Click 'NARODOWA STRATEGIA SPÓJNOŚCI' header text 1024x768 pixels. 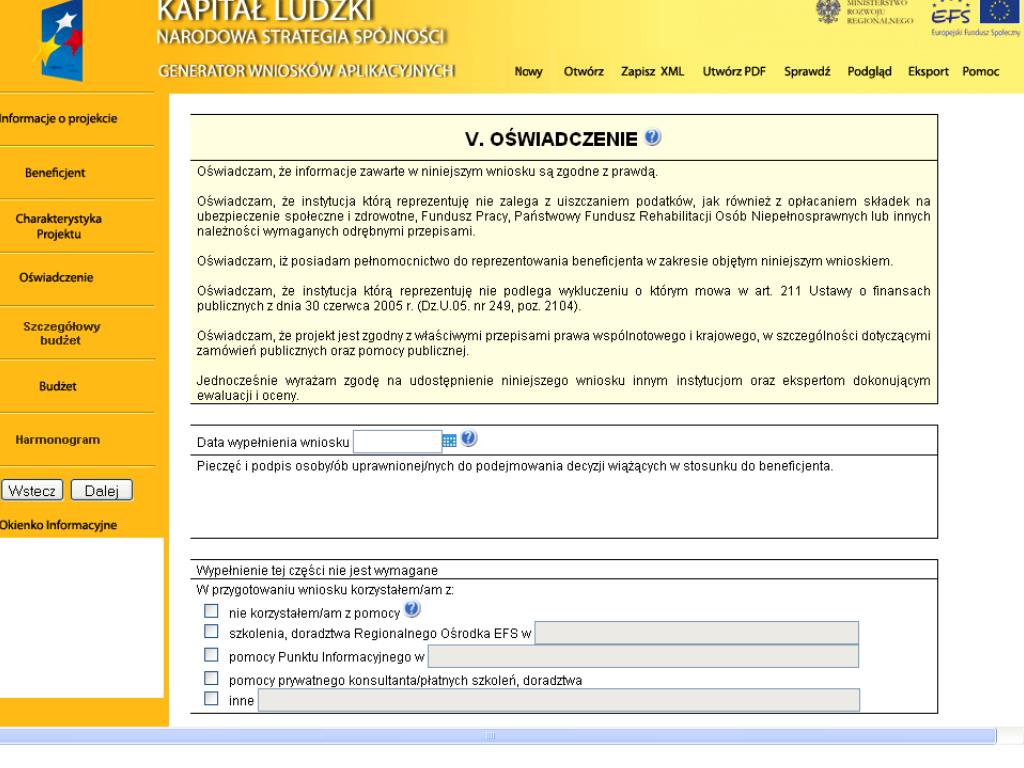(x=301, y=37)
